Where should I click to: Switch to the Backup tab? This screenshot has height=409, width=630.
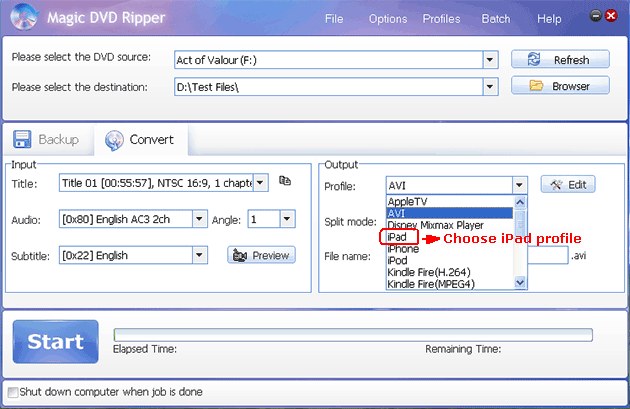47,139
